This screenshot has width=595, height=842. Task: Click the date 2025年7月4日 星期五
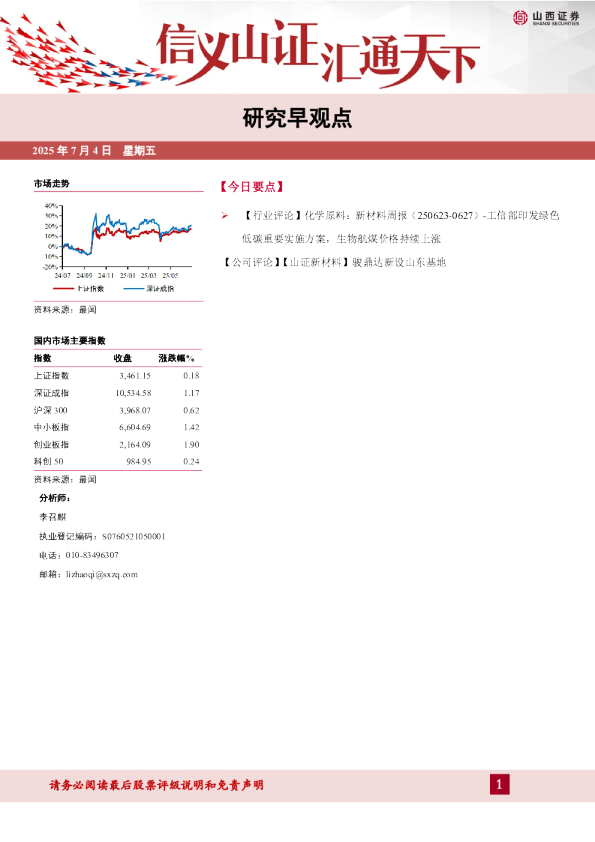[x=94, y=151]
